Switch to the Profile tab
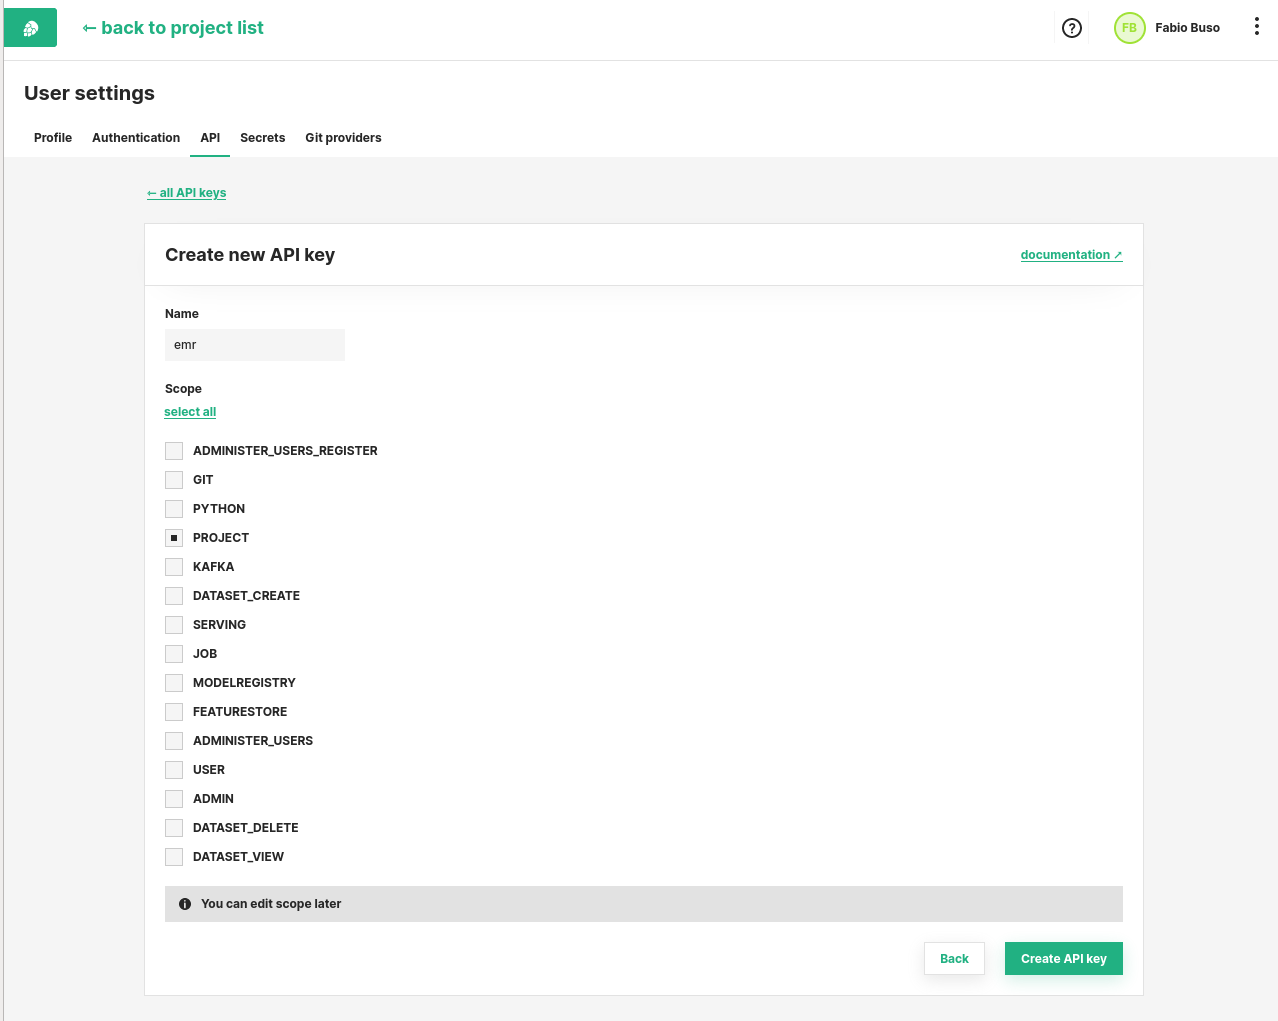The width and height of the screenshot is (1278, 1021). pyautogui.click(x=52, y=138)
